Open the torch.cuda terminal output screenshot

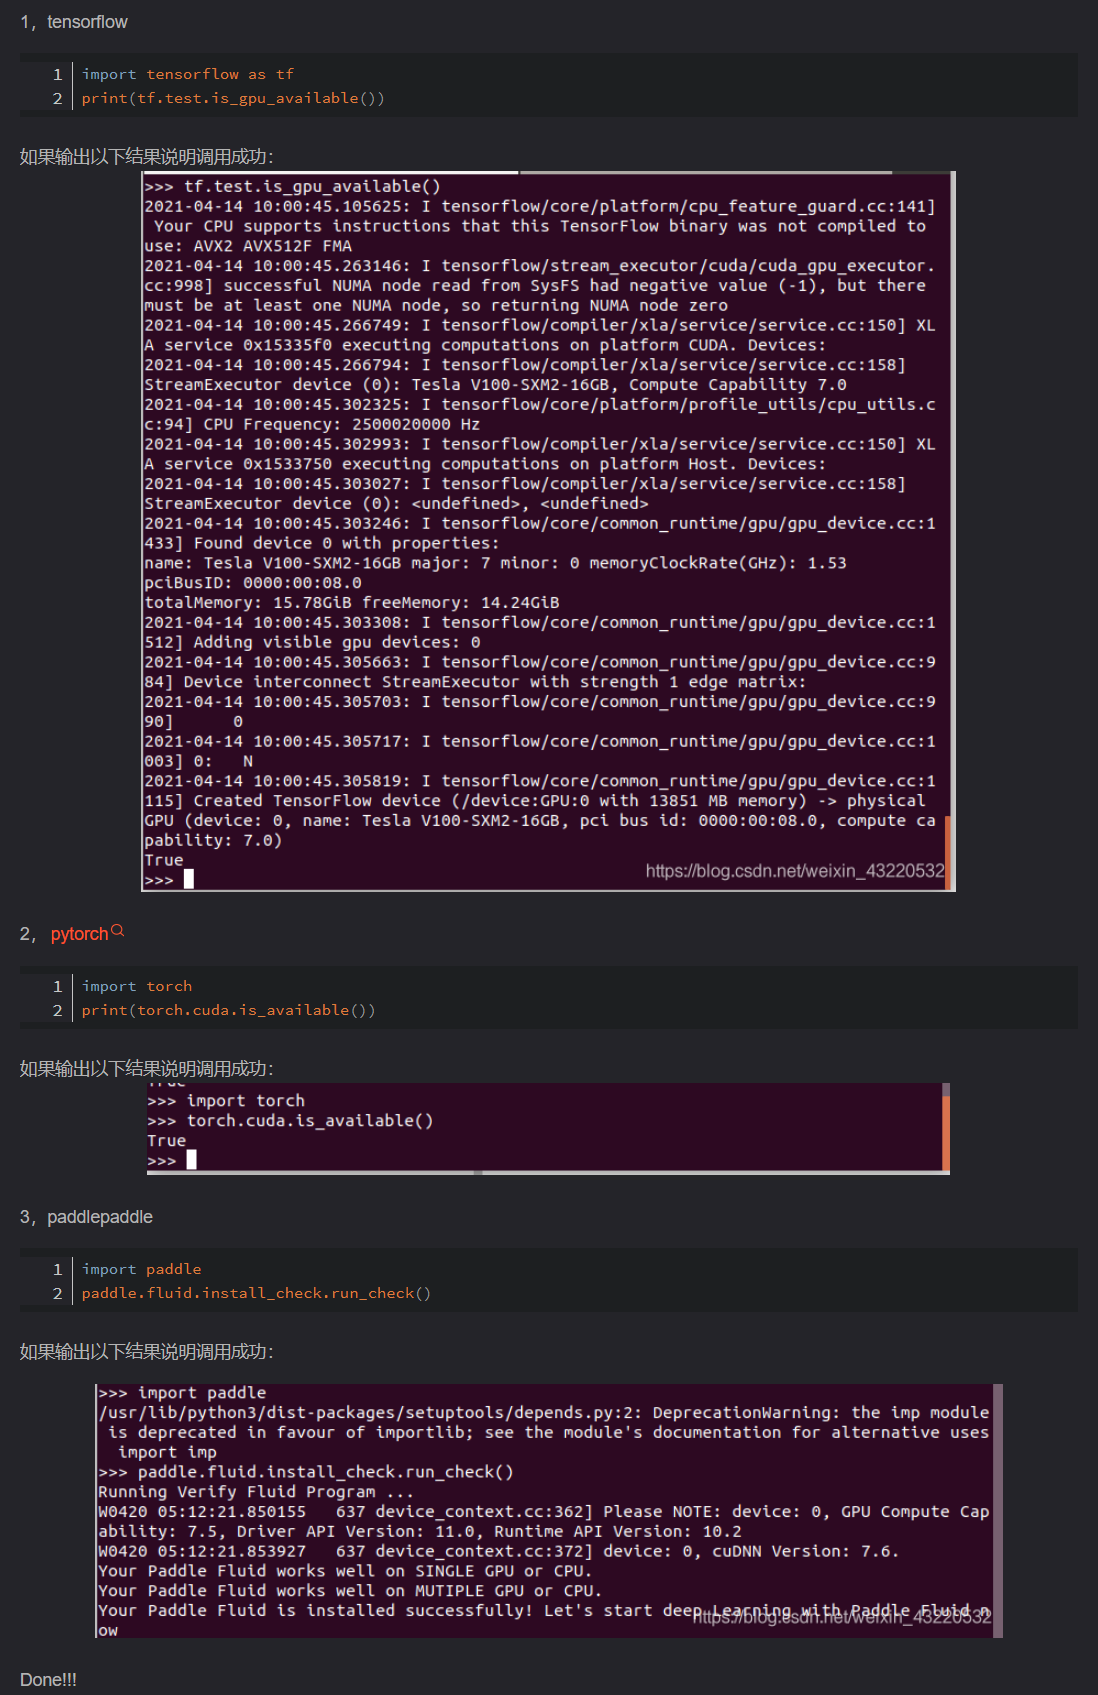tap(548, 1128)
